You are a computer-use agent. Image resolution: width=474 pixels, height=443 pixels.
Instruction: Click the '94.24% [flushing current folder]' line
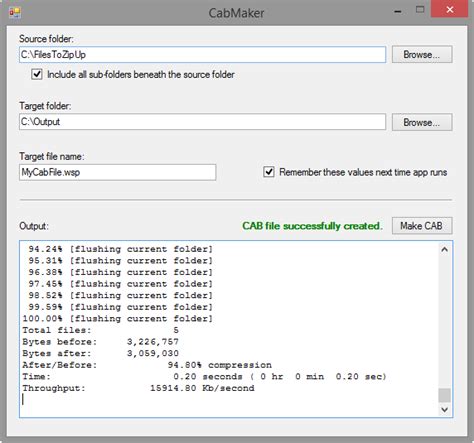[120, 249]
